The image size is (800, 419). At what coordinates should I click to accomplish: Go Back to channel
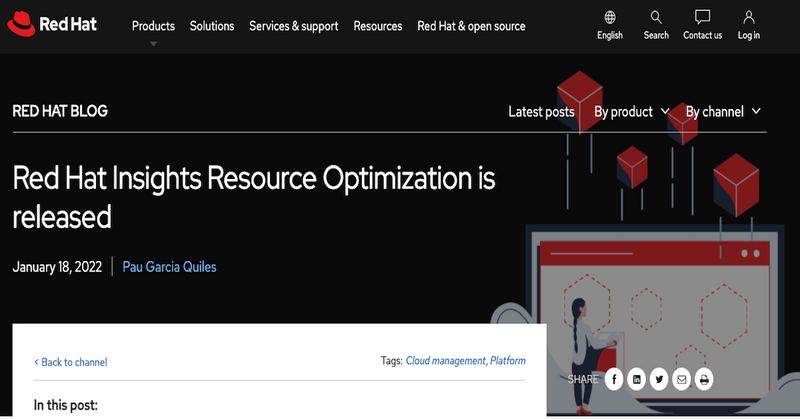point(70,362)
